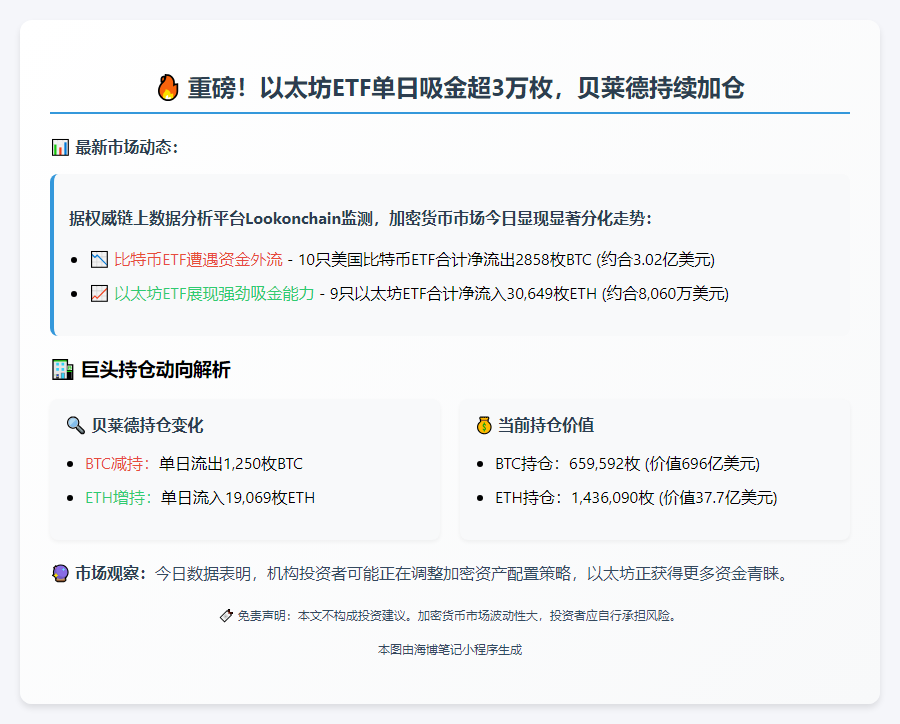
Task: Click the ETH持仓 1,436,090枚 line
Action: (636, 497)
